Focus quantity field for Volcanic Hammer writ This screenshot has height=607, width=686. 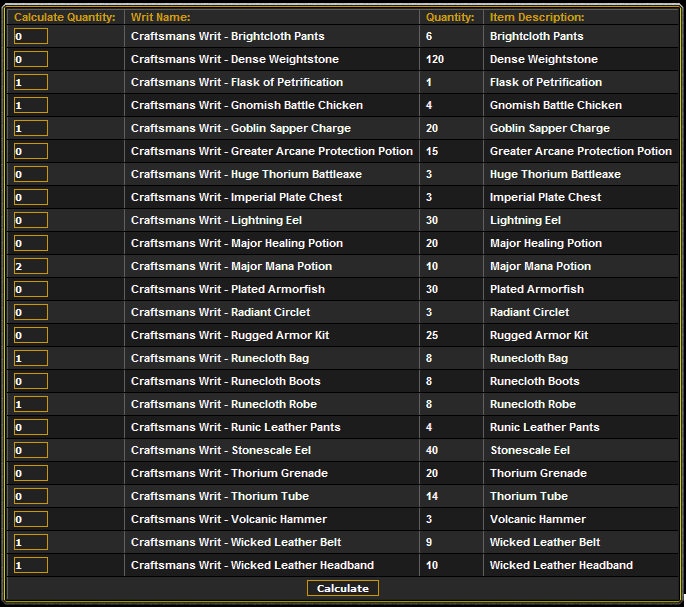[31, 519]
